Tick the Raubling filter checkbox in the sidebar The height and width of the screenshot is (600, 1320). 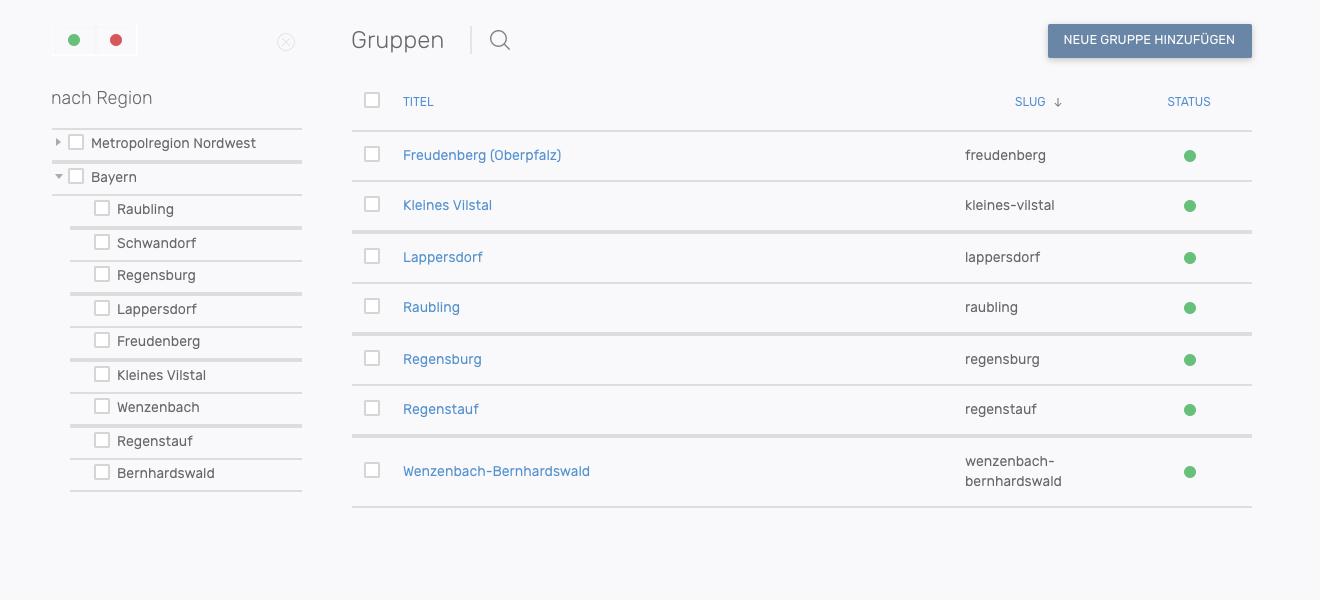(102, 208)
